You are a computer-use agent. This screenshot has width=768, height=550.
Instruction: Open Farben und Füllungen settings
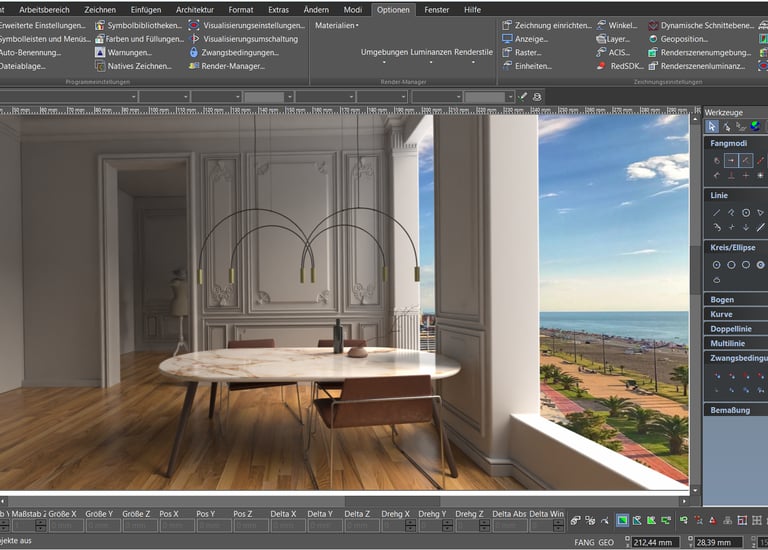[139, 39]
